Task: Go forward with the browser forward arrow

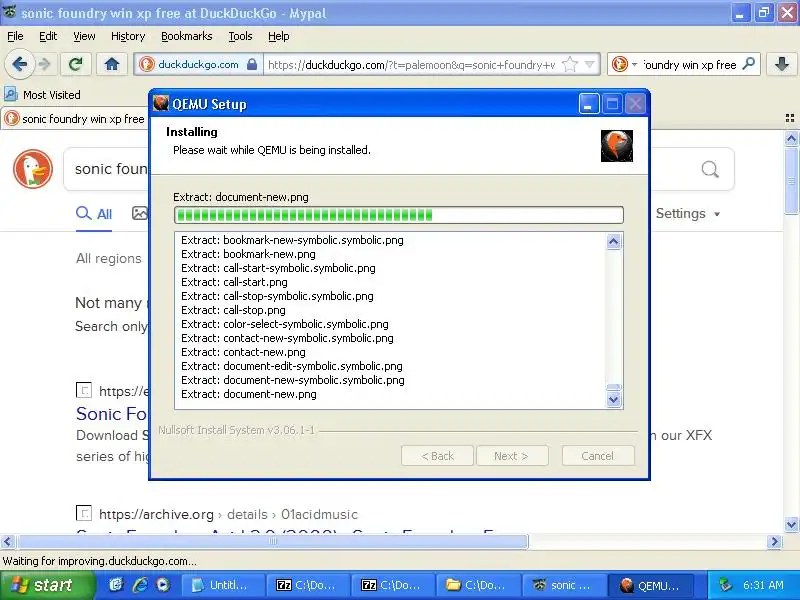Action: click(45, 64)
